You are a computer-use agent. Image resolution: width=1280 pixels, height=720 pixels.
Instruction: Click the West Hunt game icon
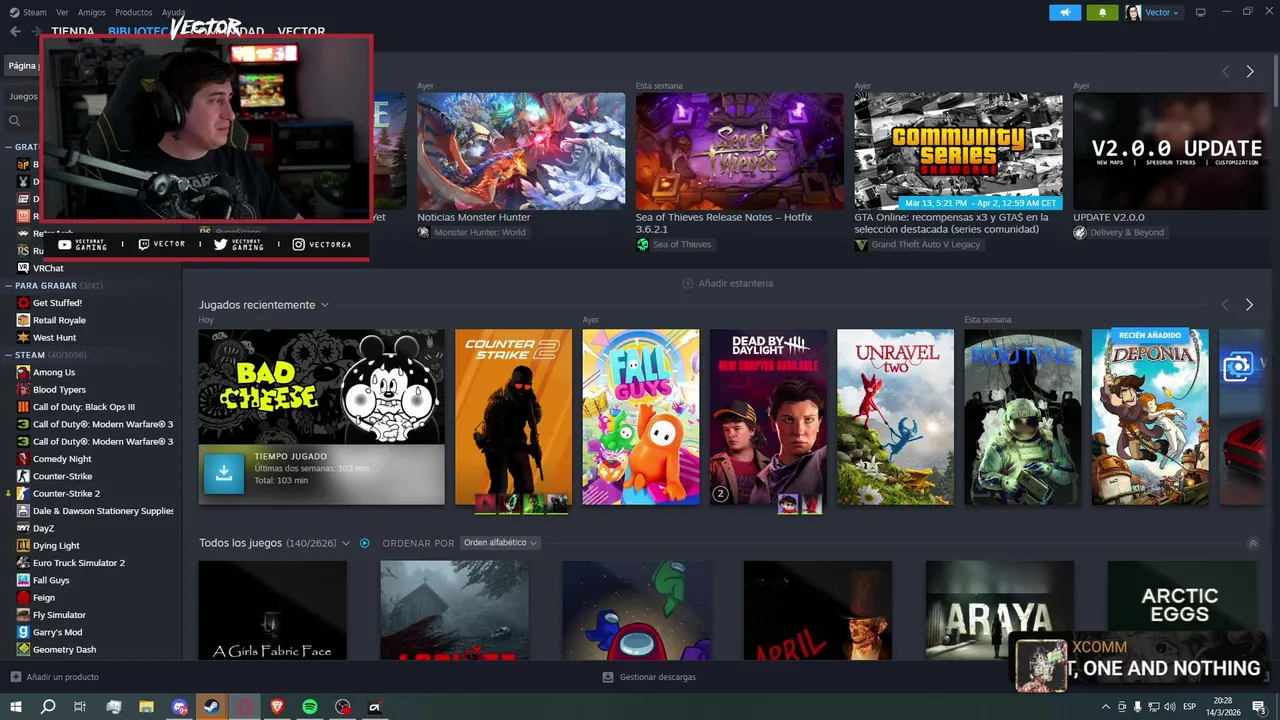pyautogui.click(x=23, y=338)
